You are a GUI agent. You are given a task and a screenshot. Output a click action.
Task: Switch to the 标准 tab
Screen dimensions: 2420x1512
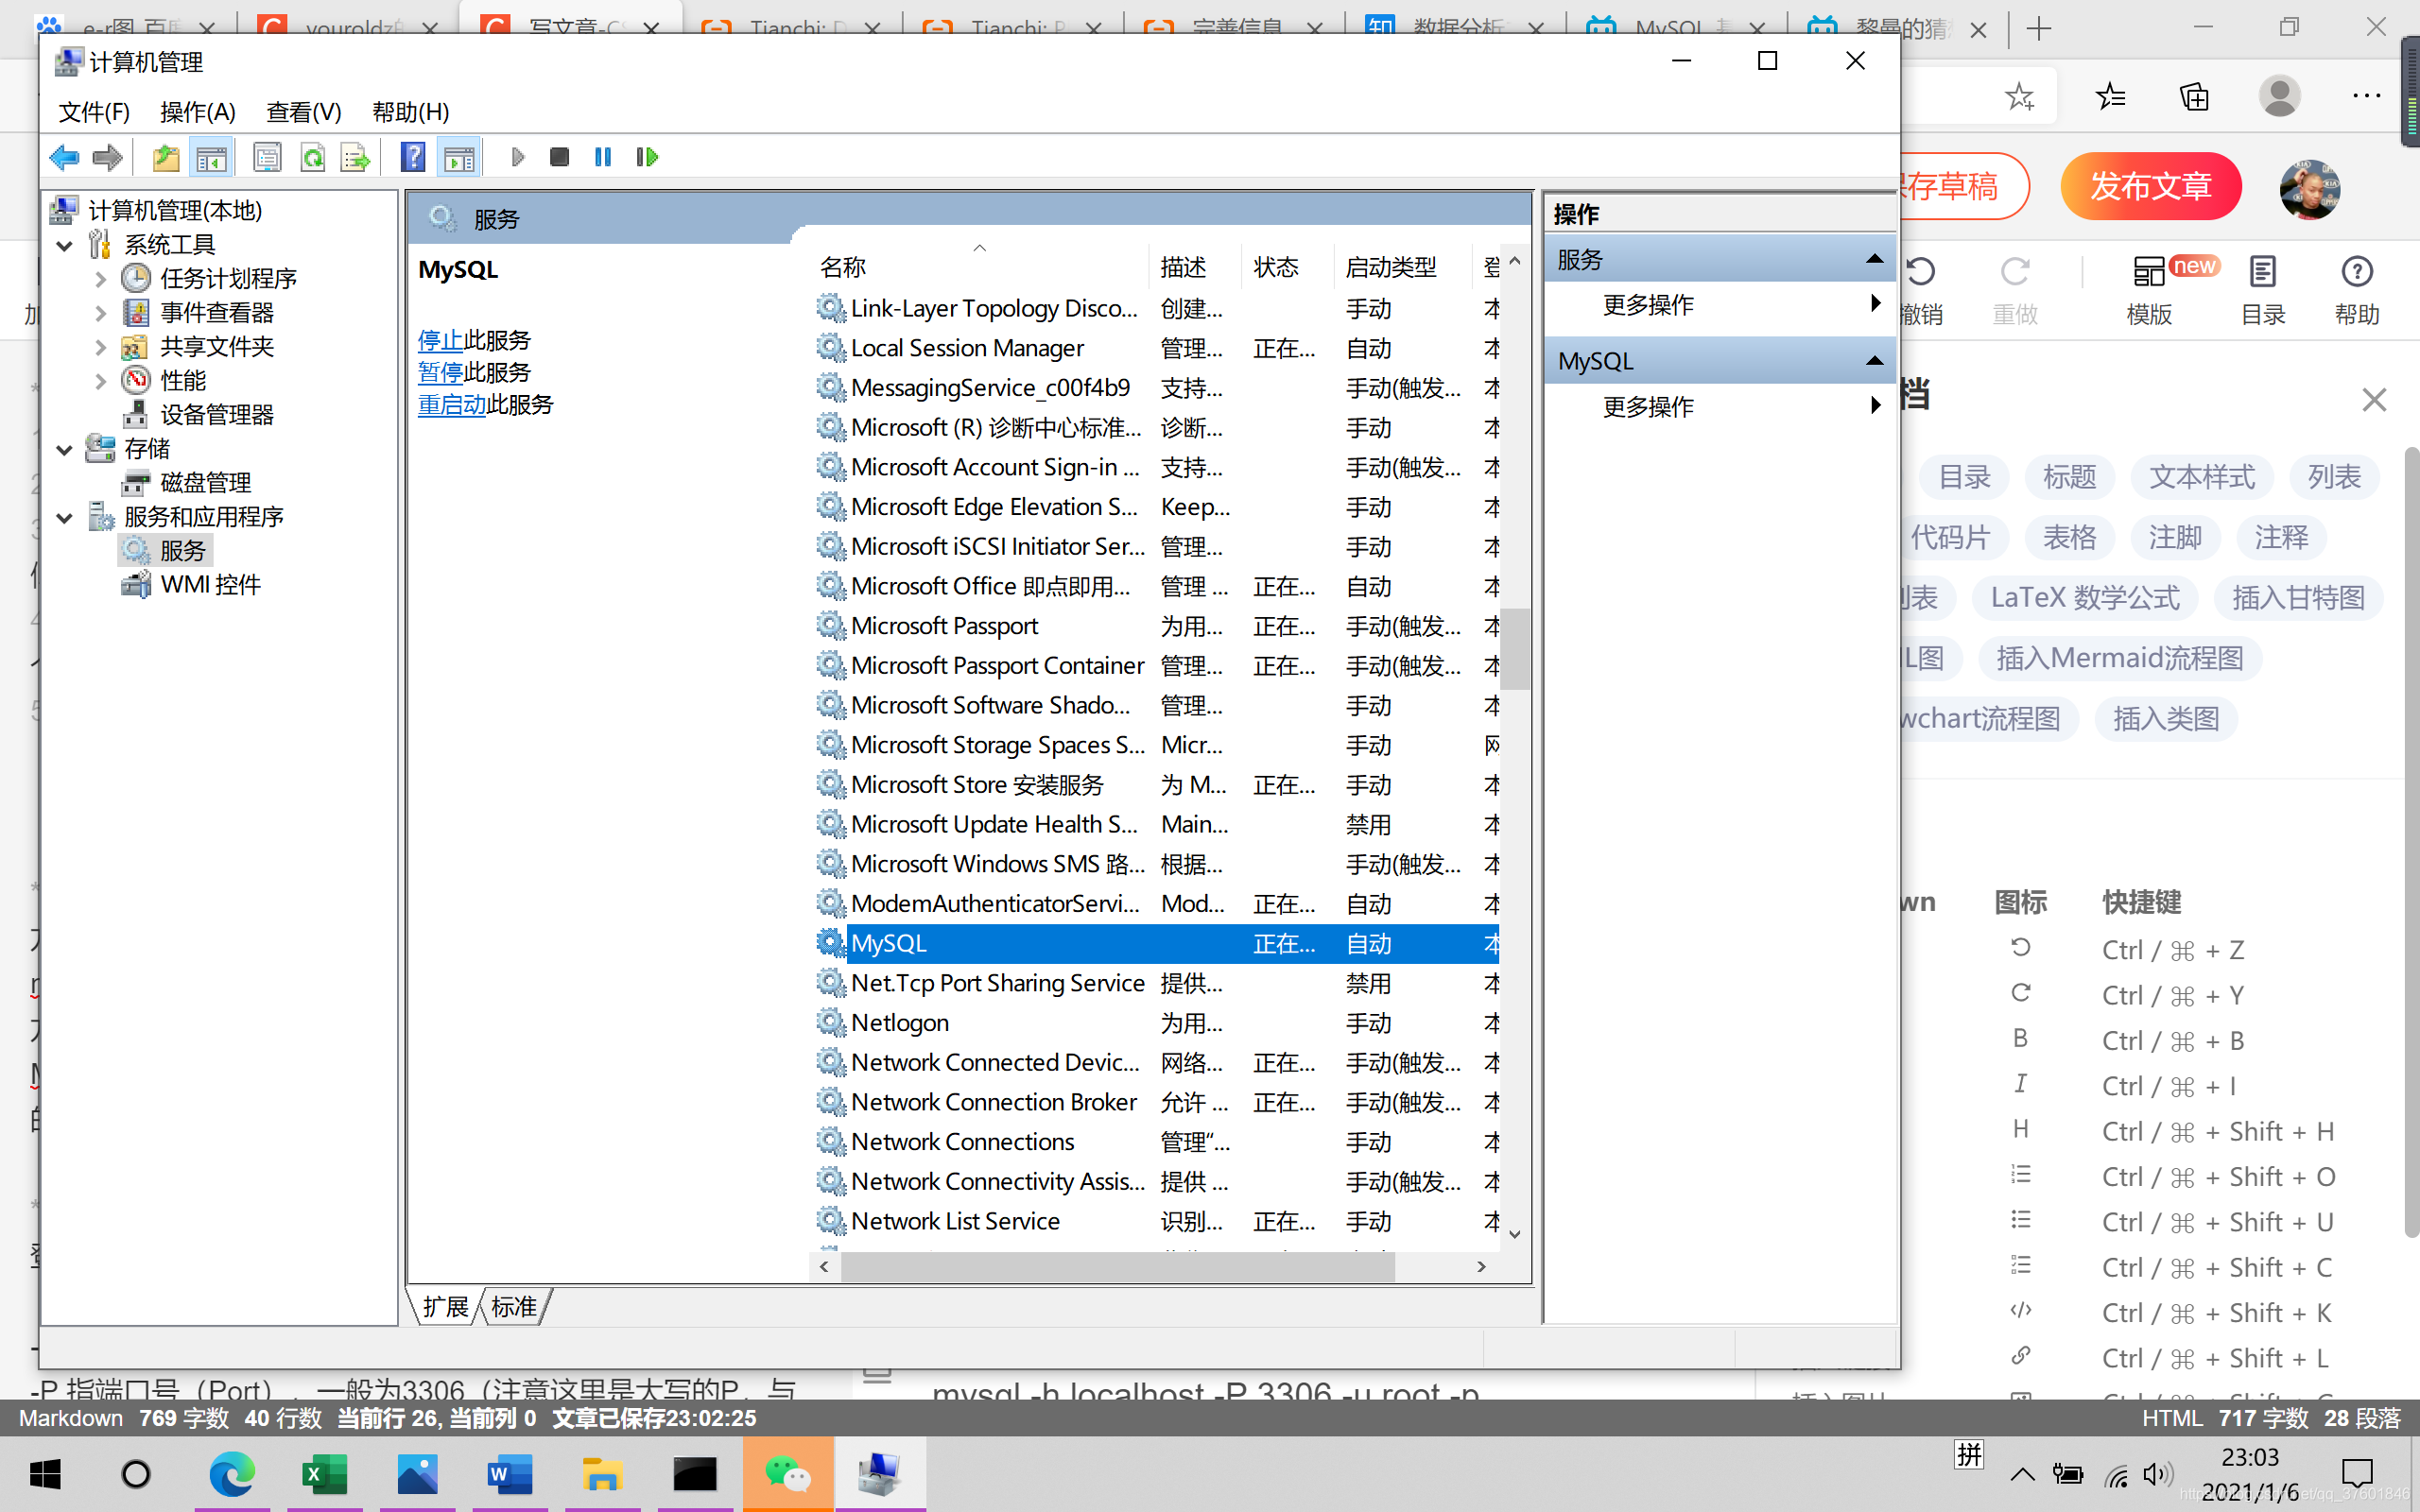tap(514, 1306)
